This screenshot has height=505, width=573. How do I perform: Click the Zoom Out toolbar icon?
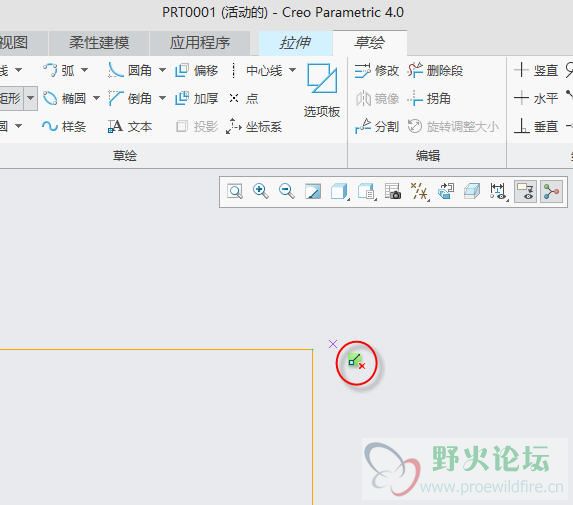[x=286, y=191]
